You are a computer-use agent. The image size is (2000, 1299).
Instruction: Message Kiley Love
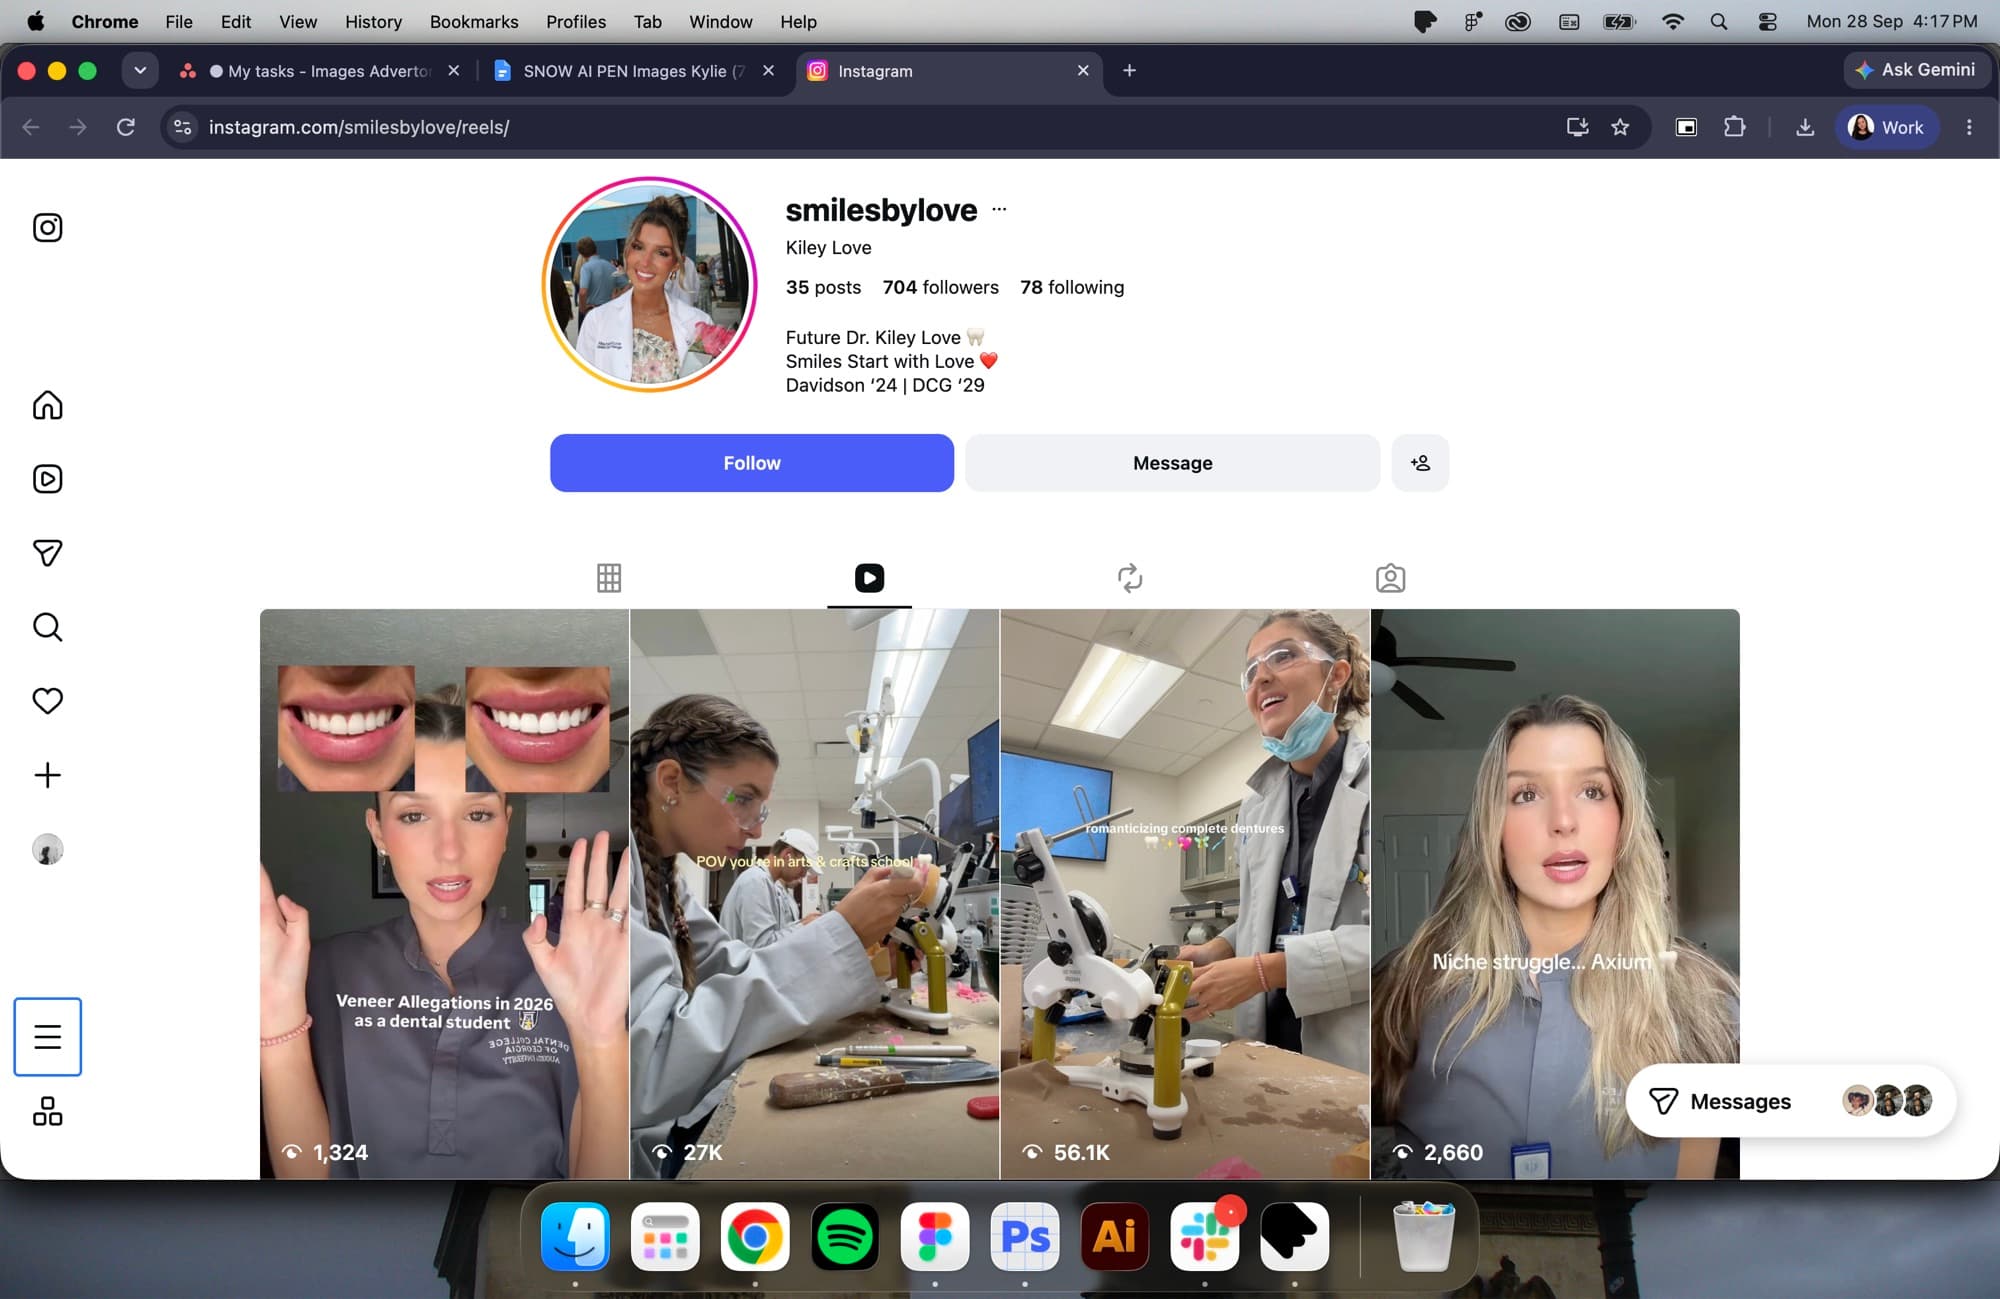[x=1172, y=463]
